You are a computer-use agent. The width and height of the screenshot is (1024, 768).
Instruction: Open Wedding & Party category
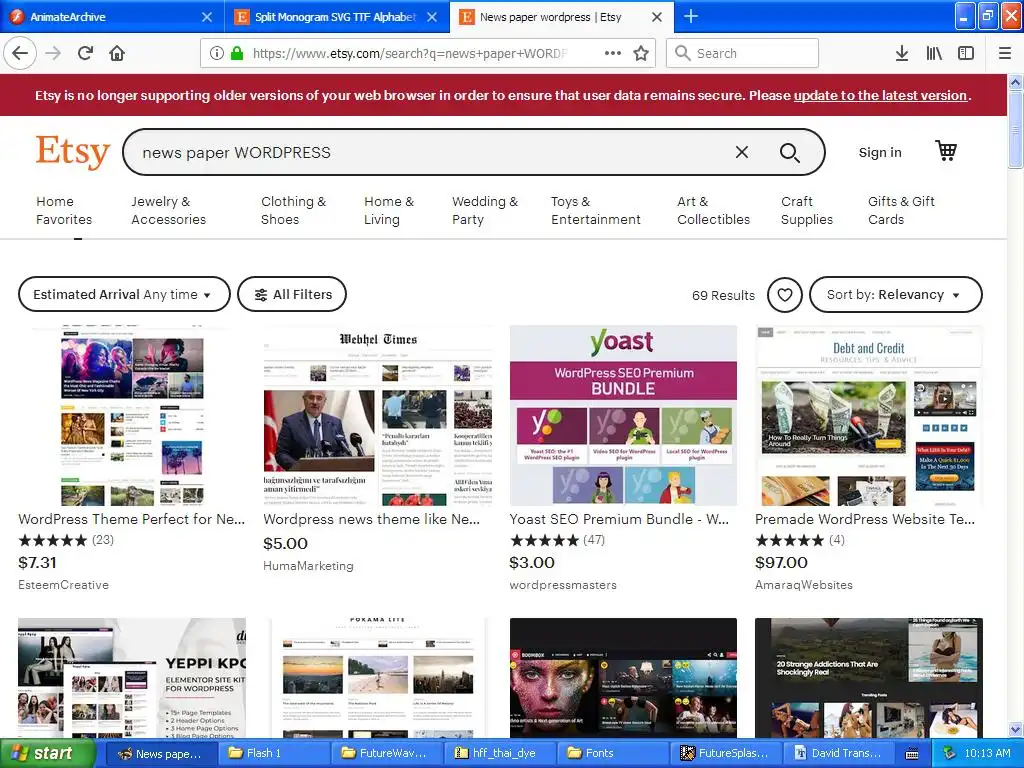click(x=485, y=210)
